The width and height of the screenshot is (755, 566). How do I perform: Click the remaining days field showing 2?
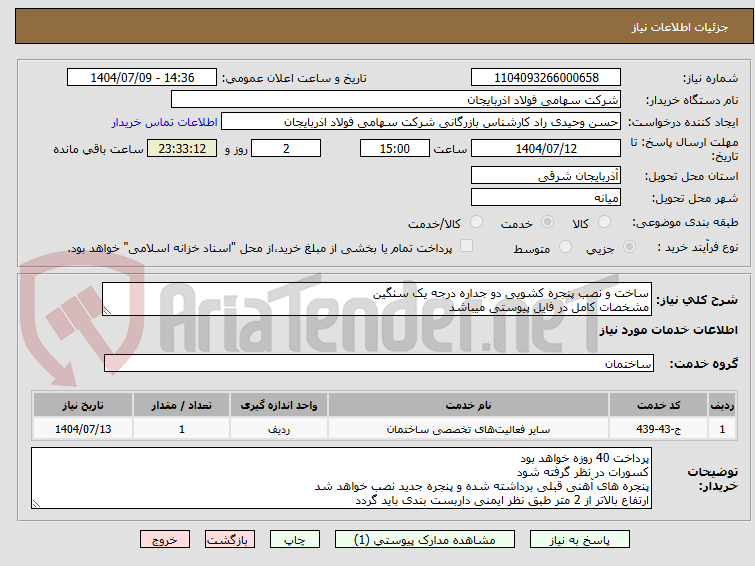point(286,148)
